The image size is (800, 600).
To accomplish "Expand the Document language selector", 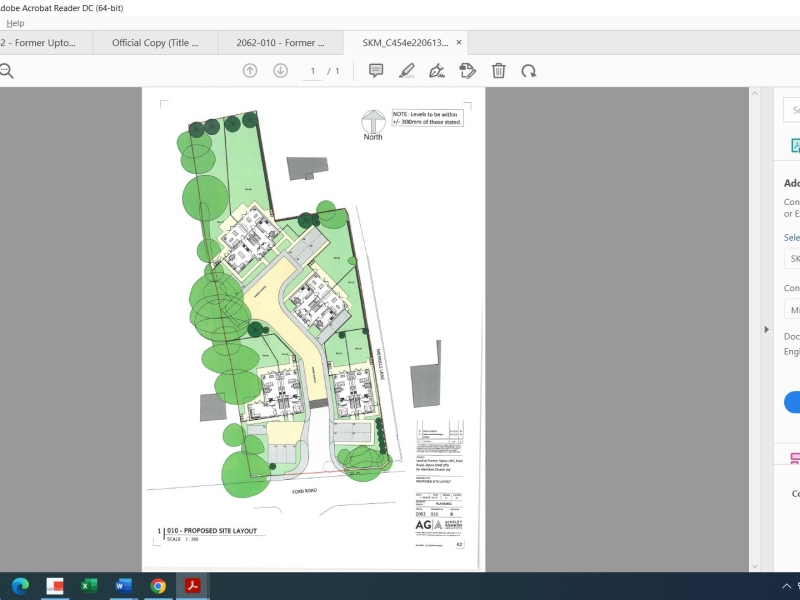I will coord(790,351).
